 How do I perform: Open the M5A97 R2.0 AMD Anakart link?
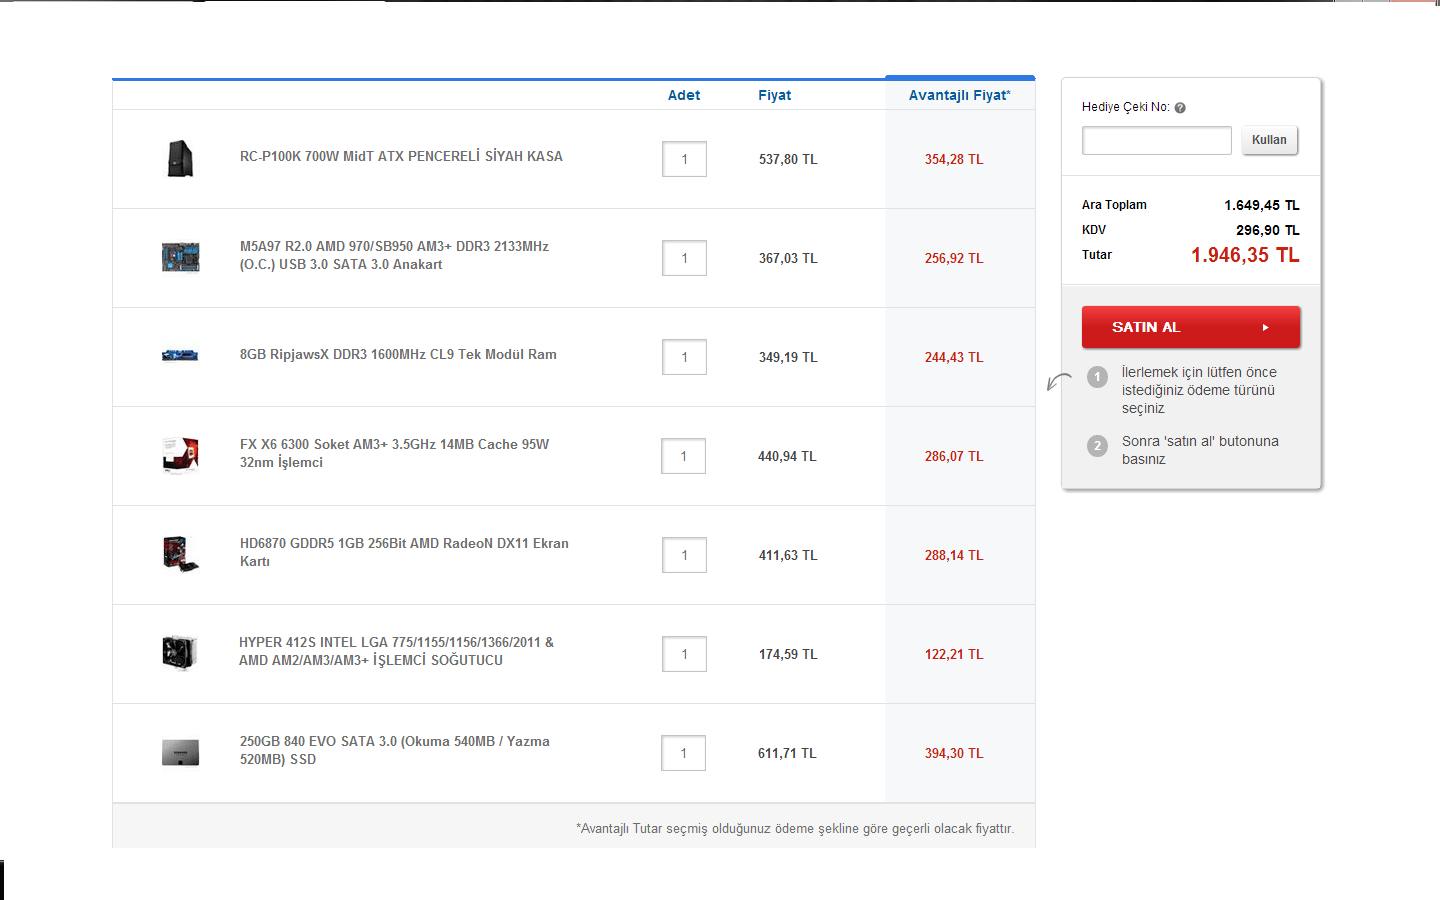(394, 255)
